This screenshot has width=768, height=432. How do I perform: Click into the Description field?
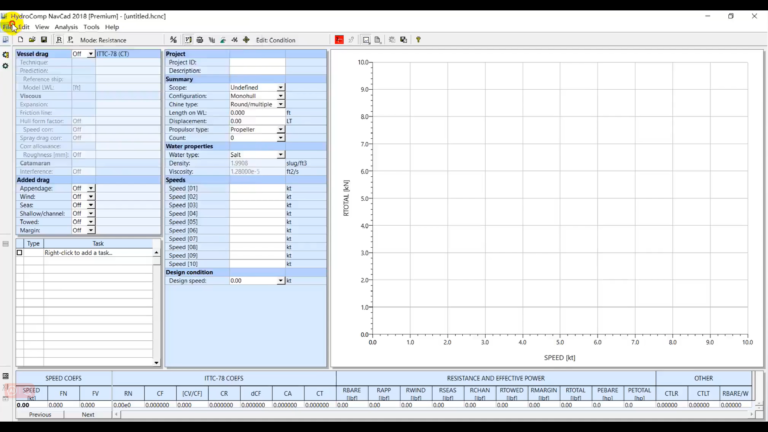[x=257, y=71]
